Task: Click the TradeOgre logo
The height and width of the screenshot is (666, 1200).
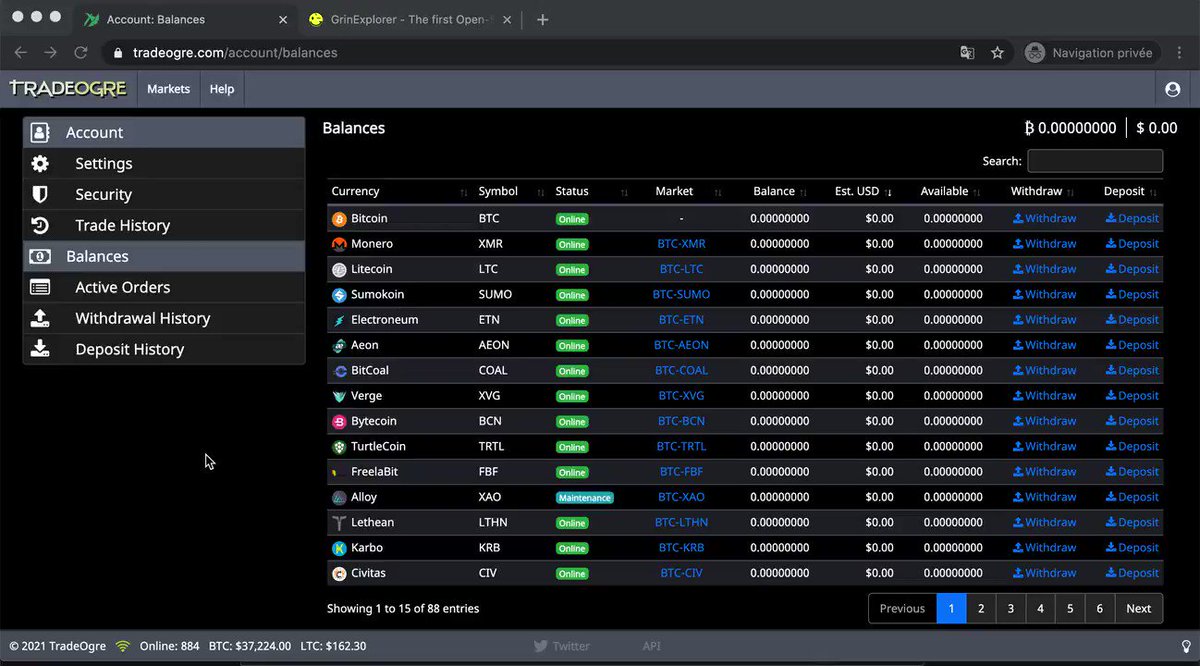Action: pos(68,89)
